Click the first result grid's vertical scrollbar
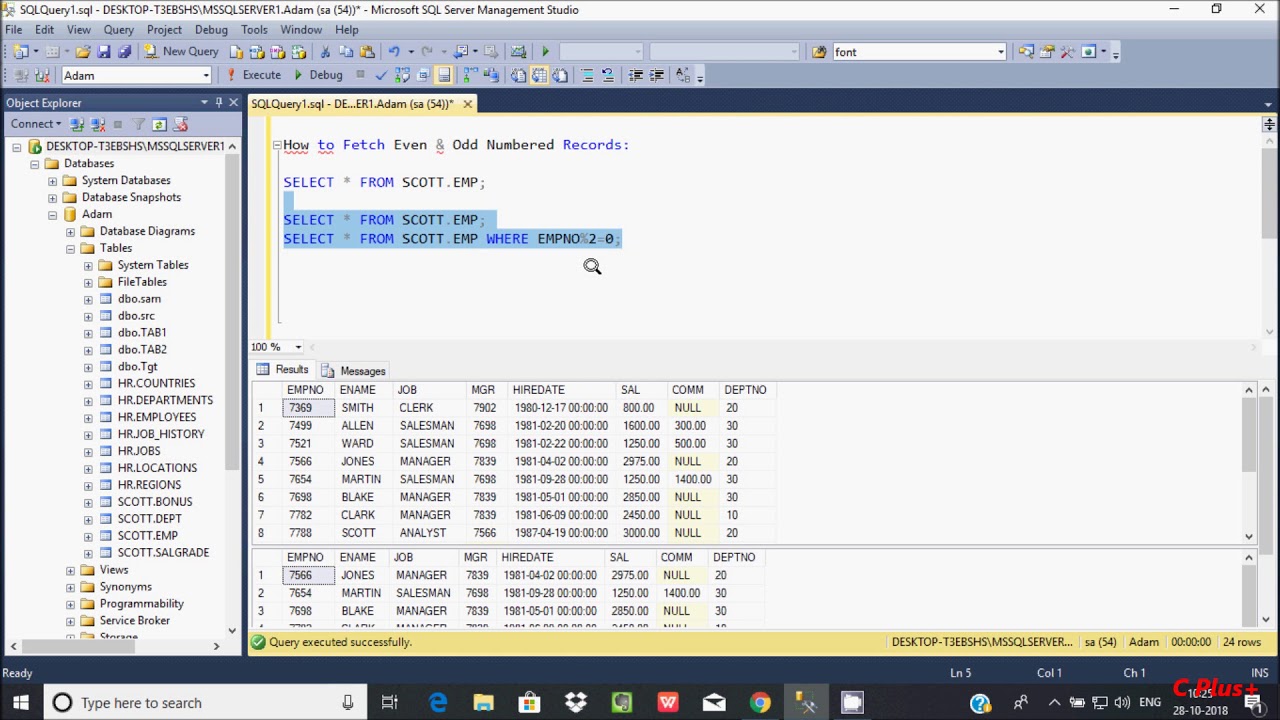The height and width of the screenshot is (720, 1280). (1249, 463)
